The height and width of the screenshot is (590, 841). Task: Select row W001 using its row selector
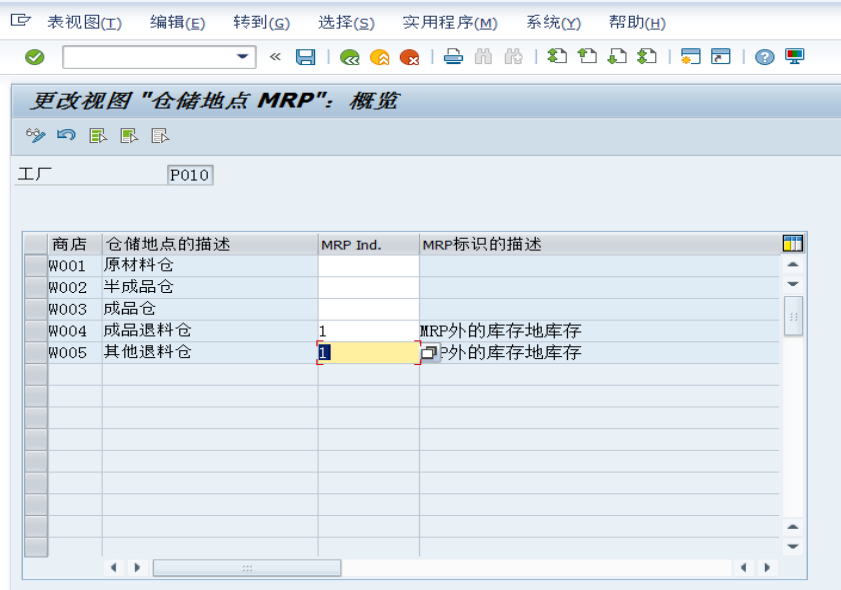click(36, 266)
